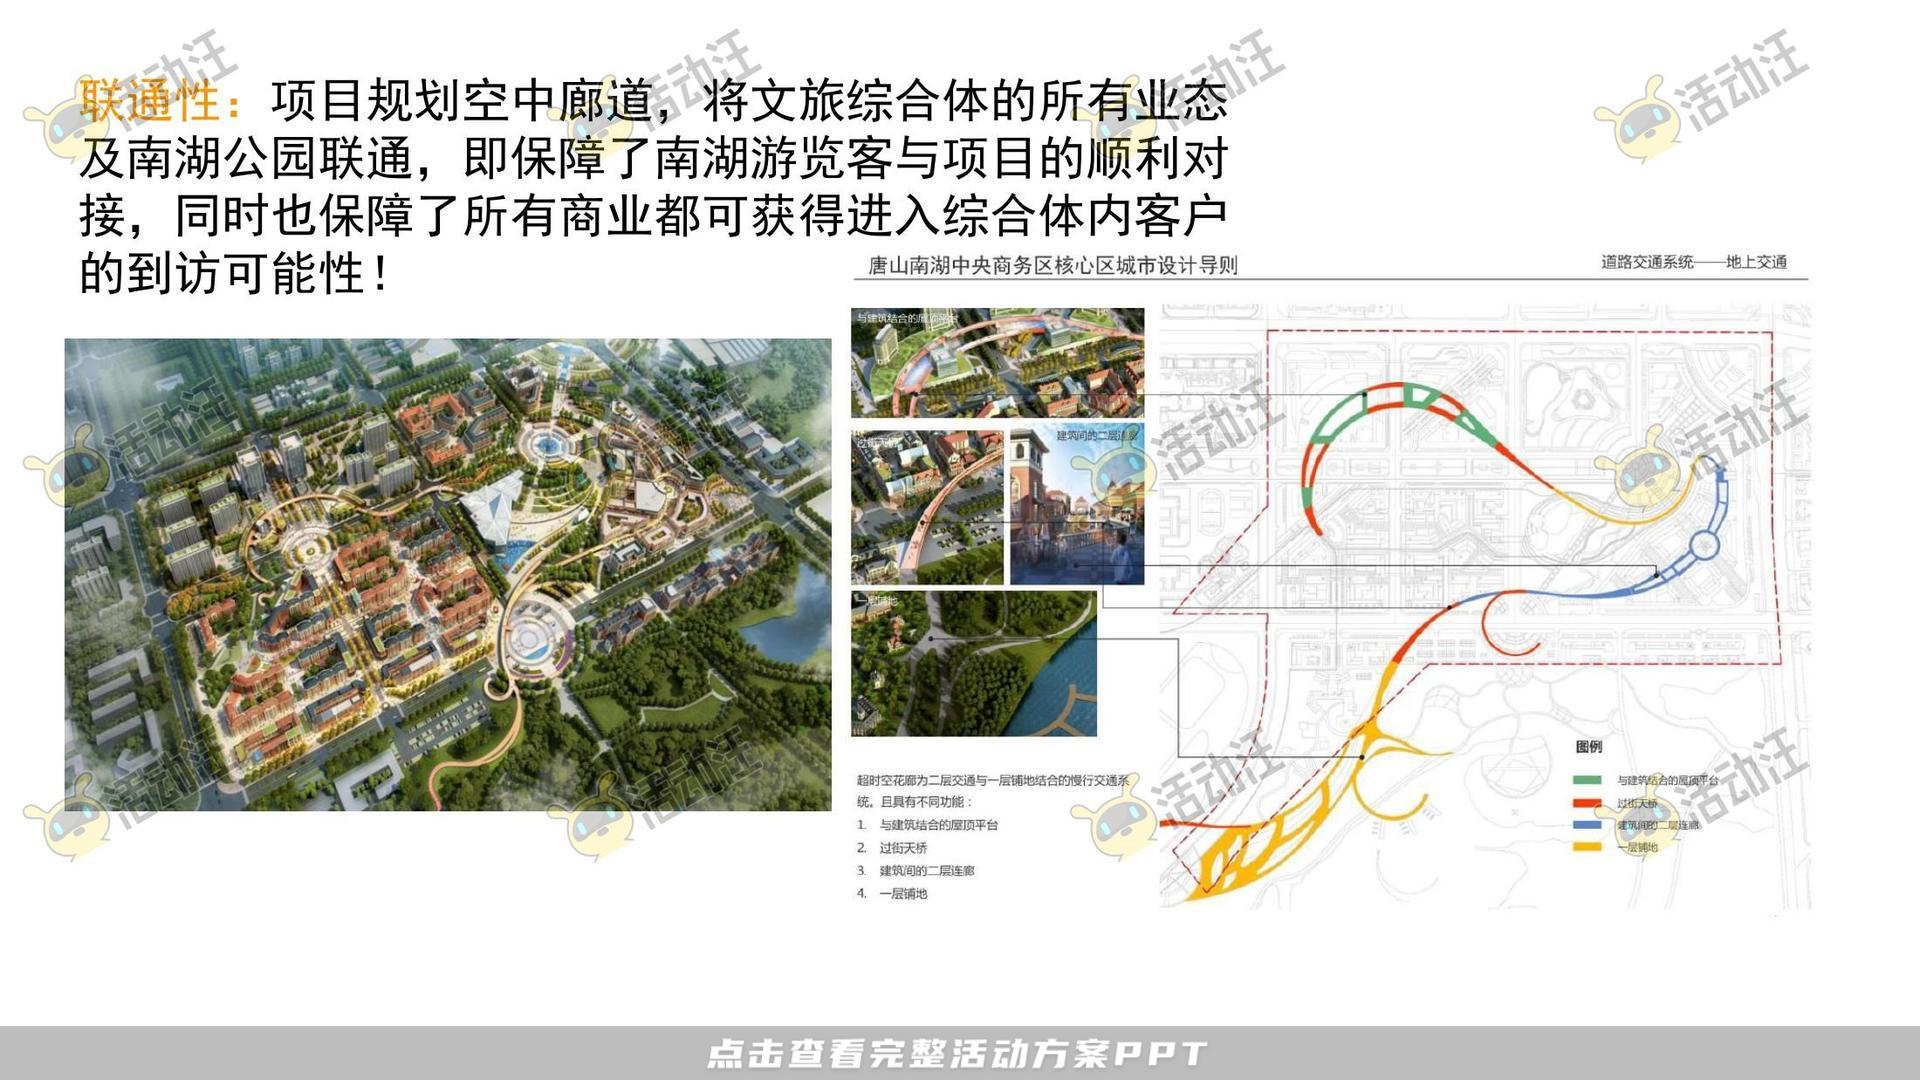Screen dimensions: 1920x1080
Task: Click list item '1. 与建筑结合的屋顶平台'
Action: (x=927, y=825)
